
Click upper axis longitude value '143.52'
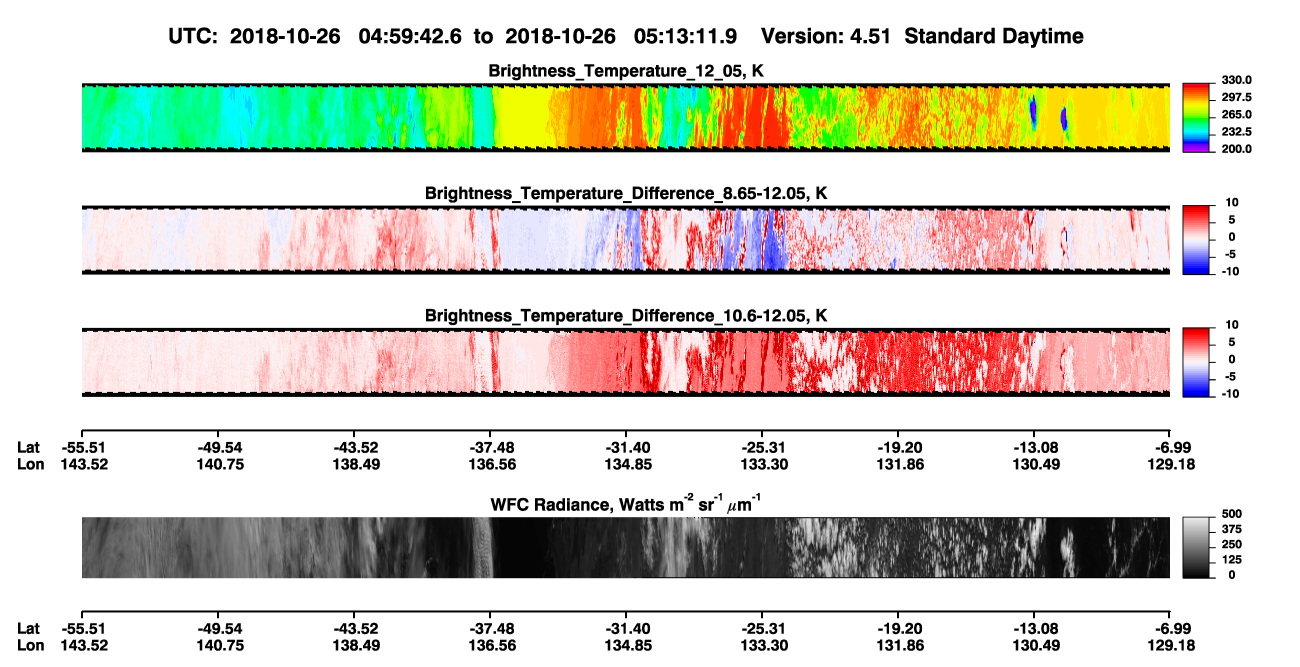click(82, 464)
